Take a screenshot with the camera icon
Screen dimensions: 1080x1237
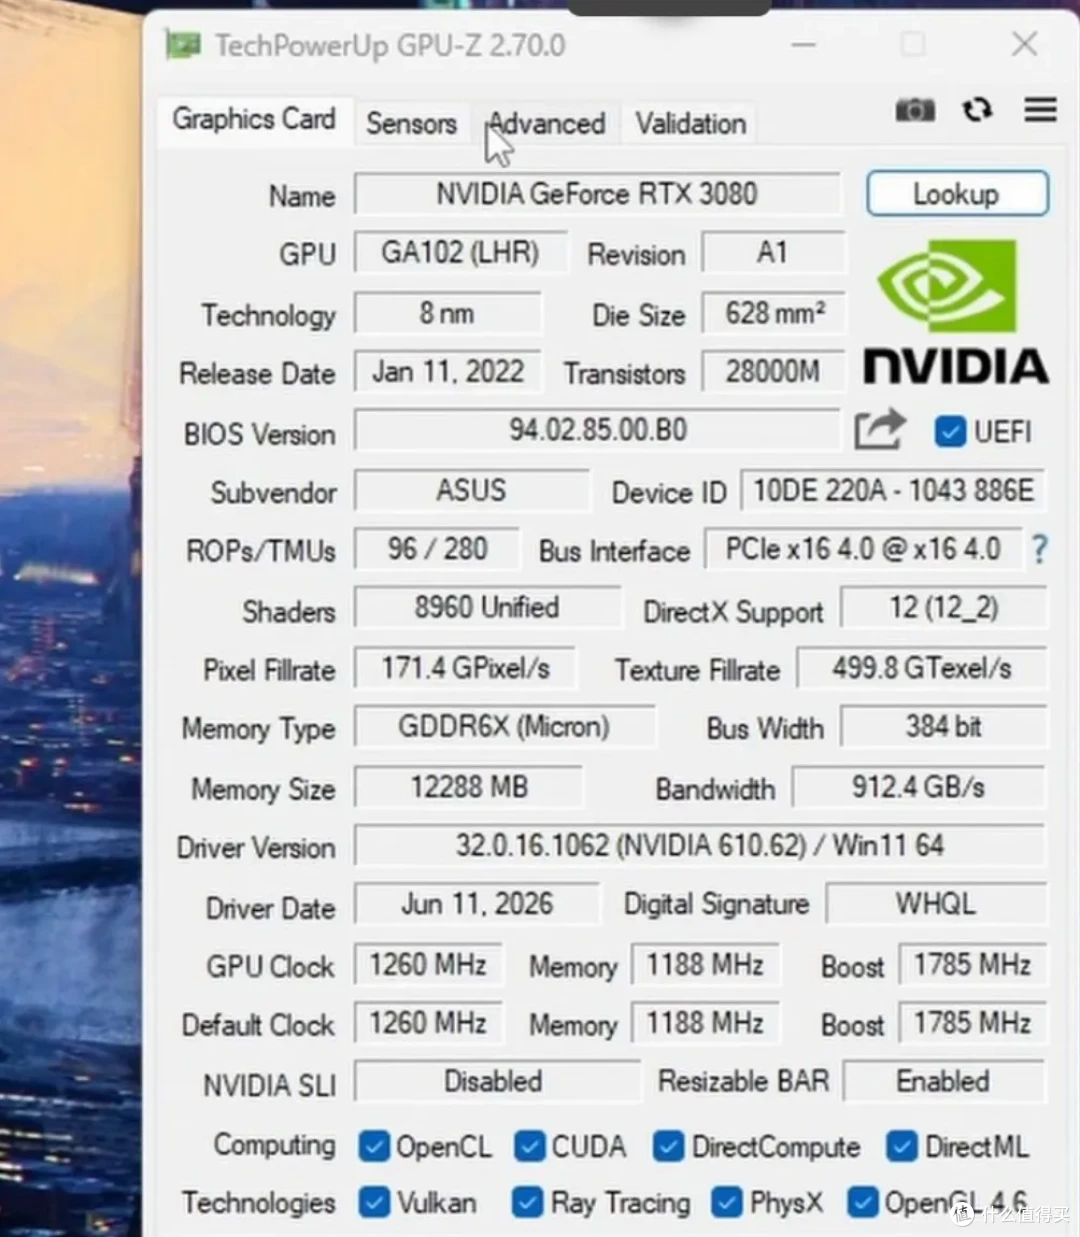(914, 110)
